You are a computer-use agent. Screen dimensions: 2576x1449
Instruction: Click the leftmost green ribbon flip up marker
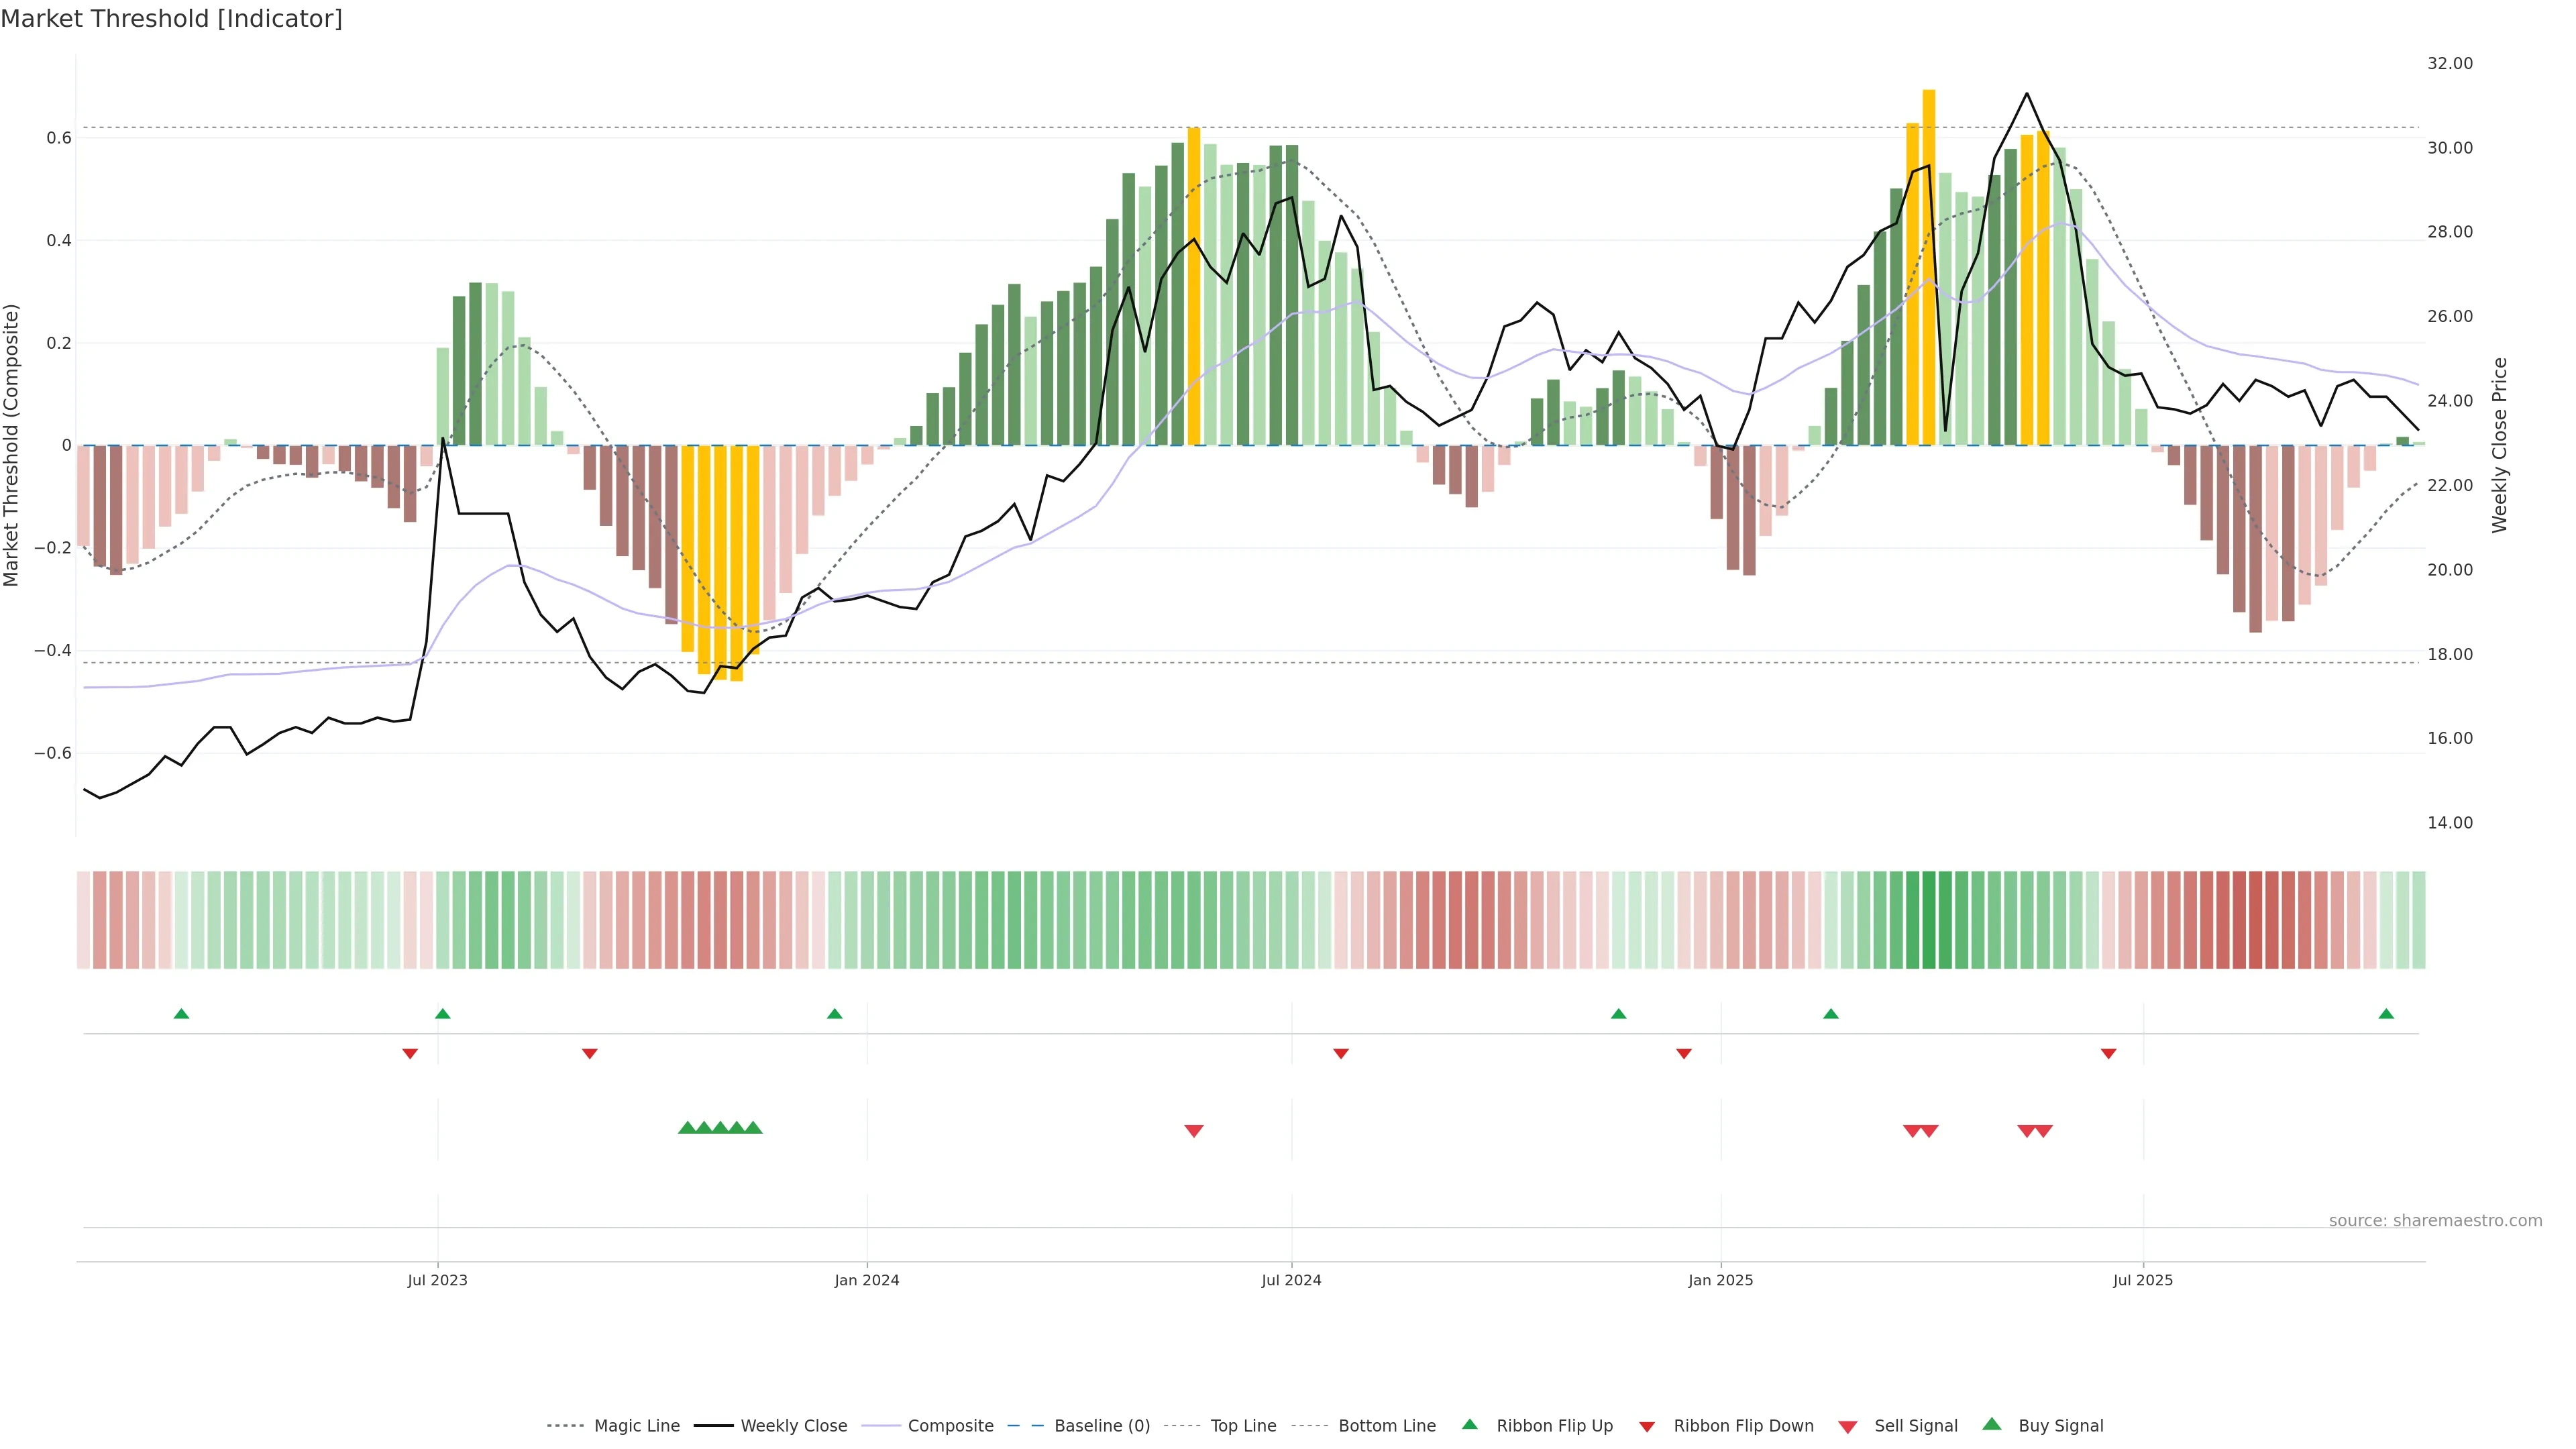click(181, 1014)
